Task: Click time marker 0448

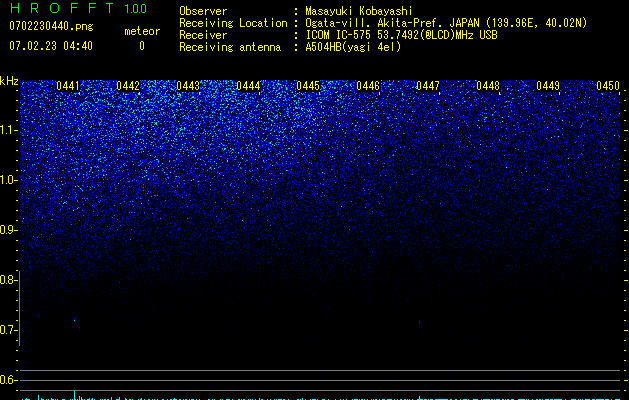Action: (x=488, y=86)
